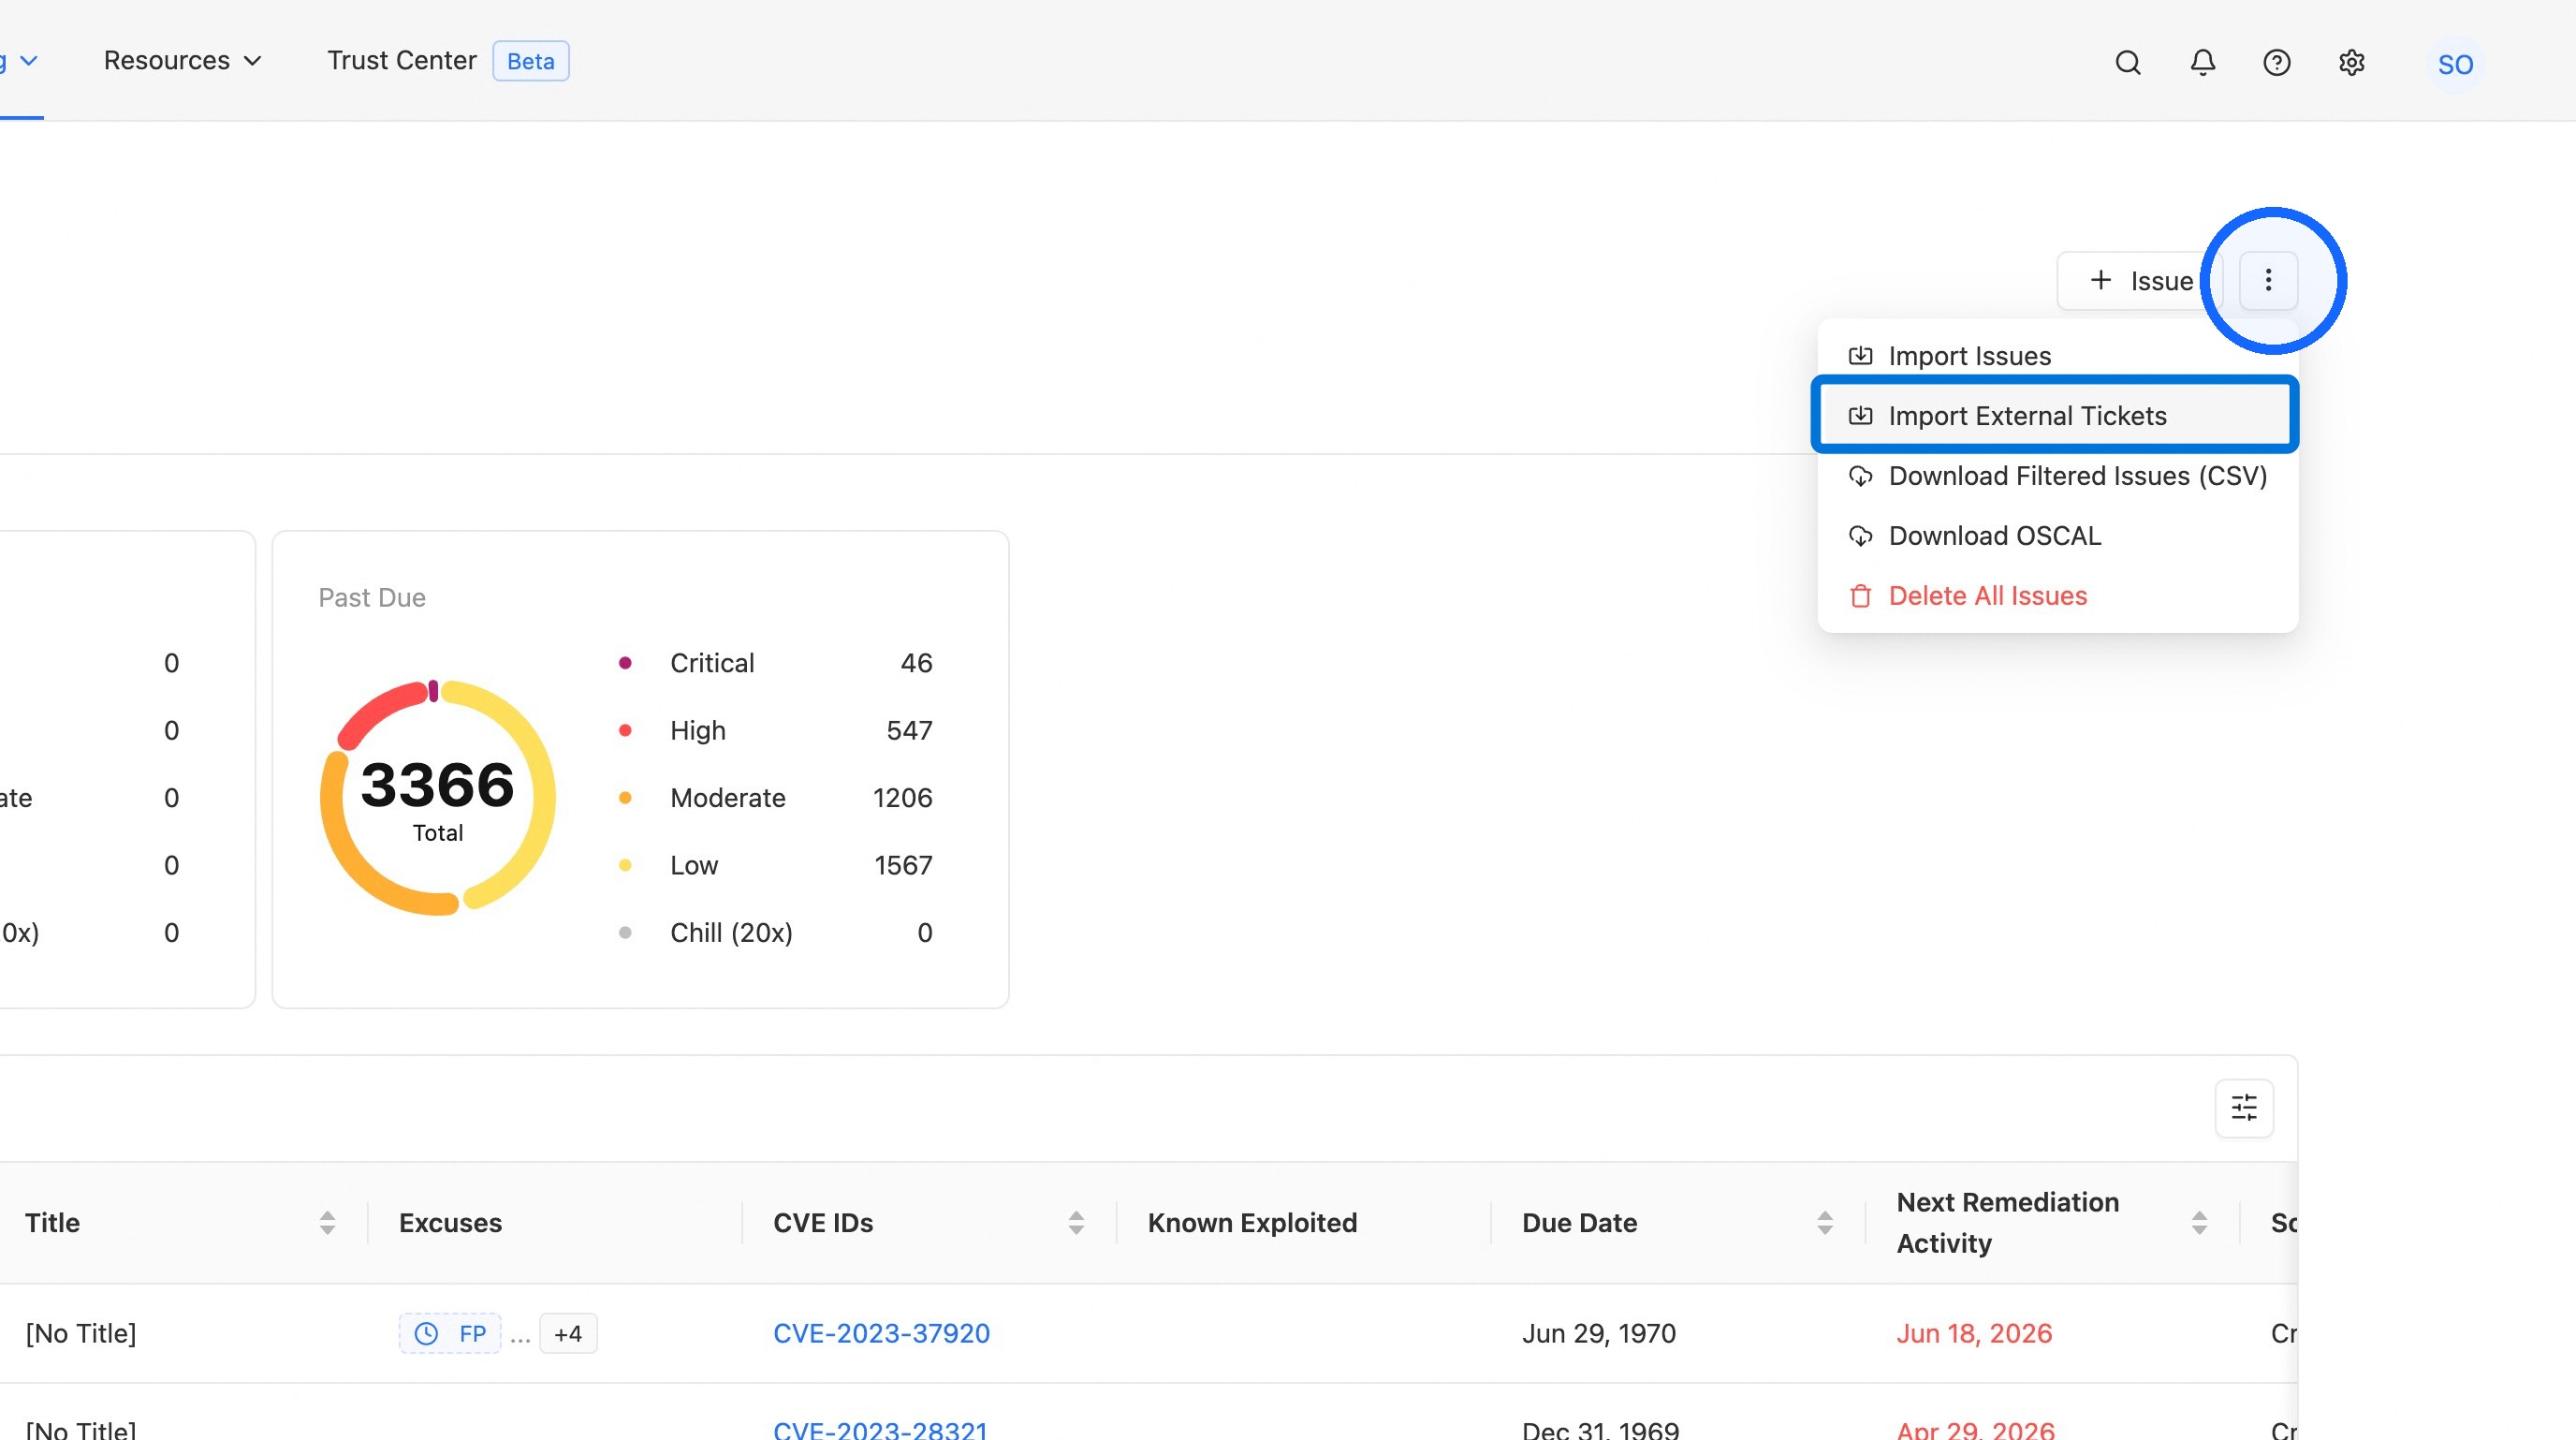Open table column settings sliders icon

pos(2244,1108)
